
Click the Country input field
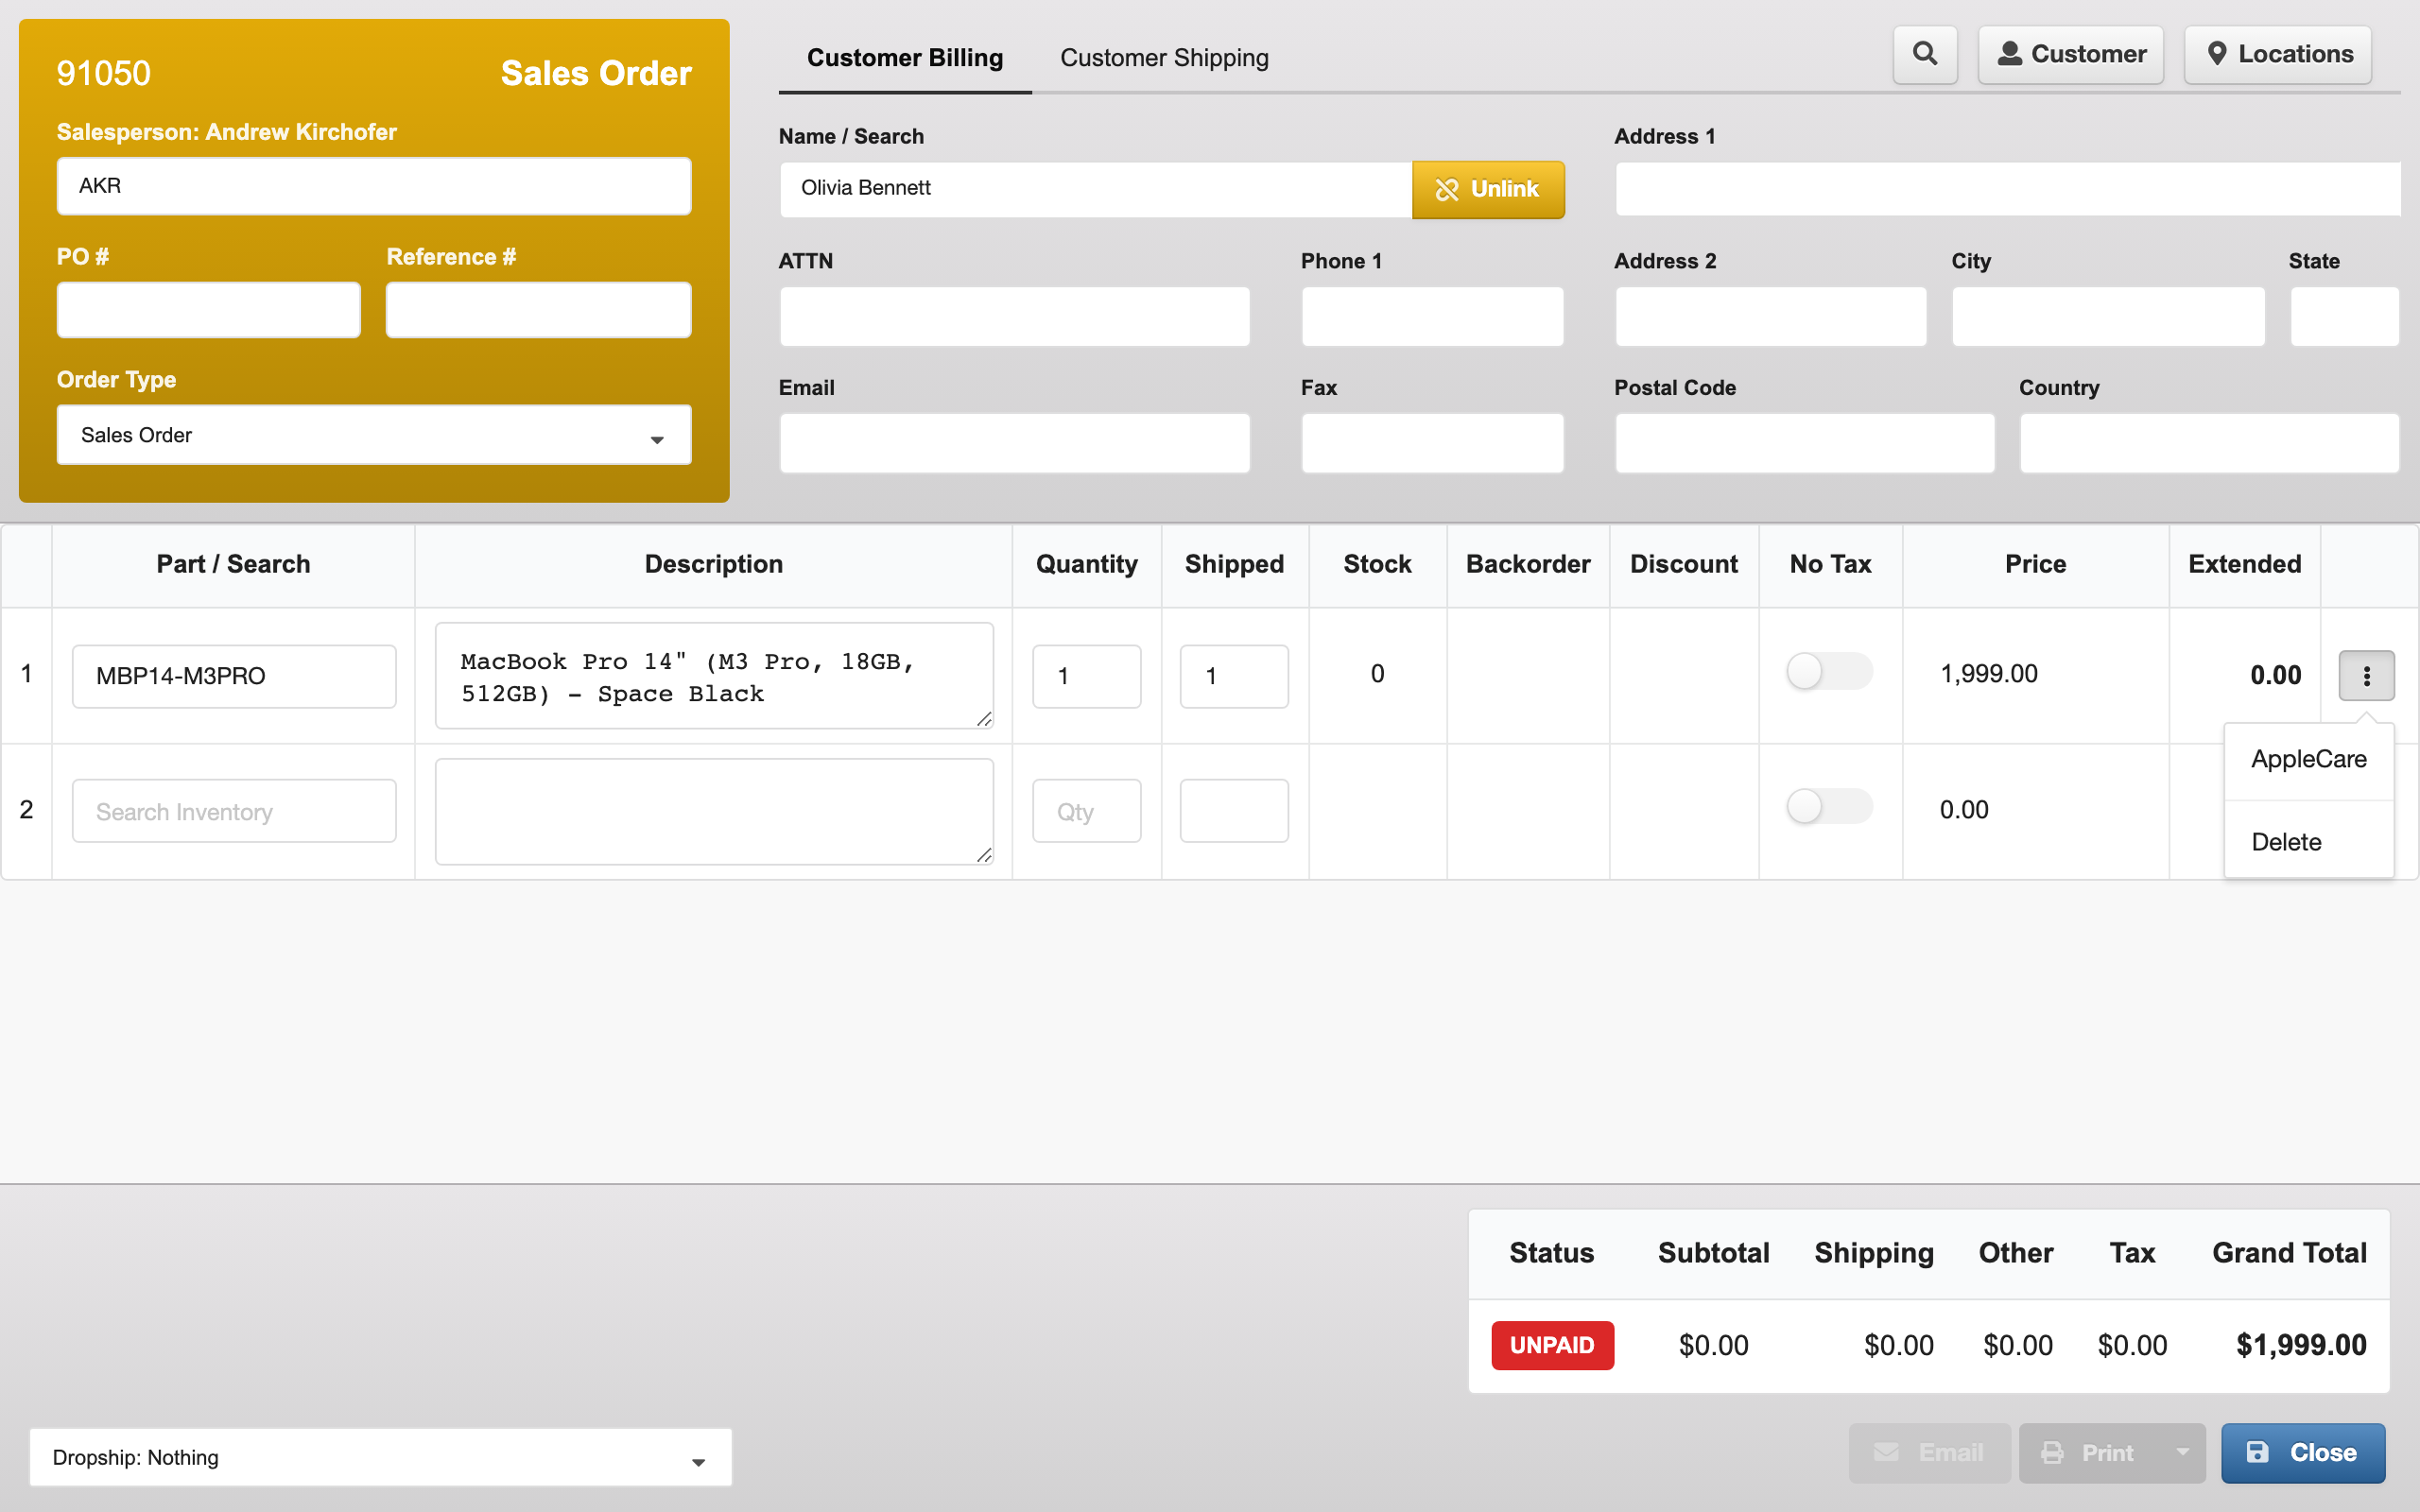2209,443
